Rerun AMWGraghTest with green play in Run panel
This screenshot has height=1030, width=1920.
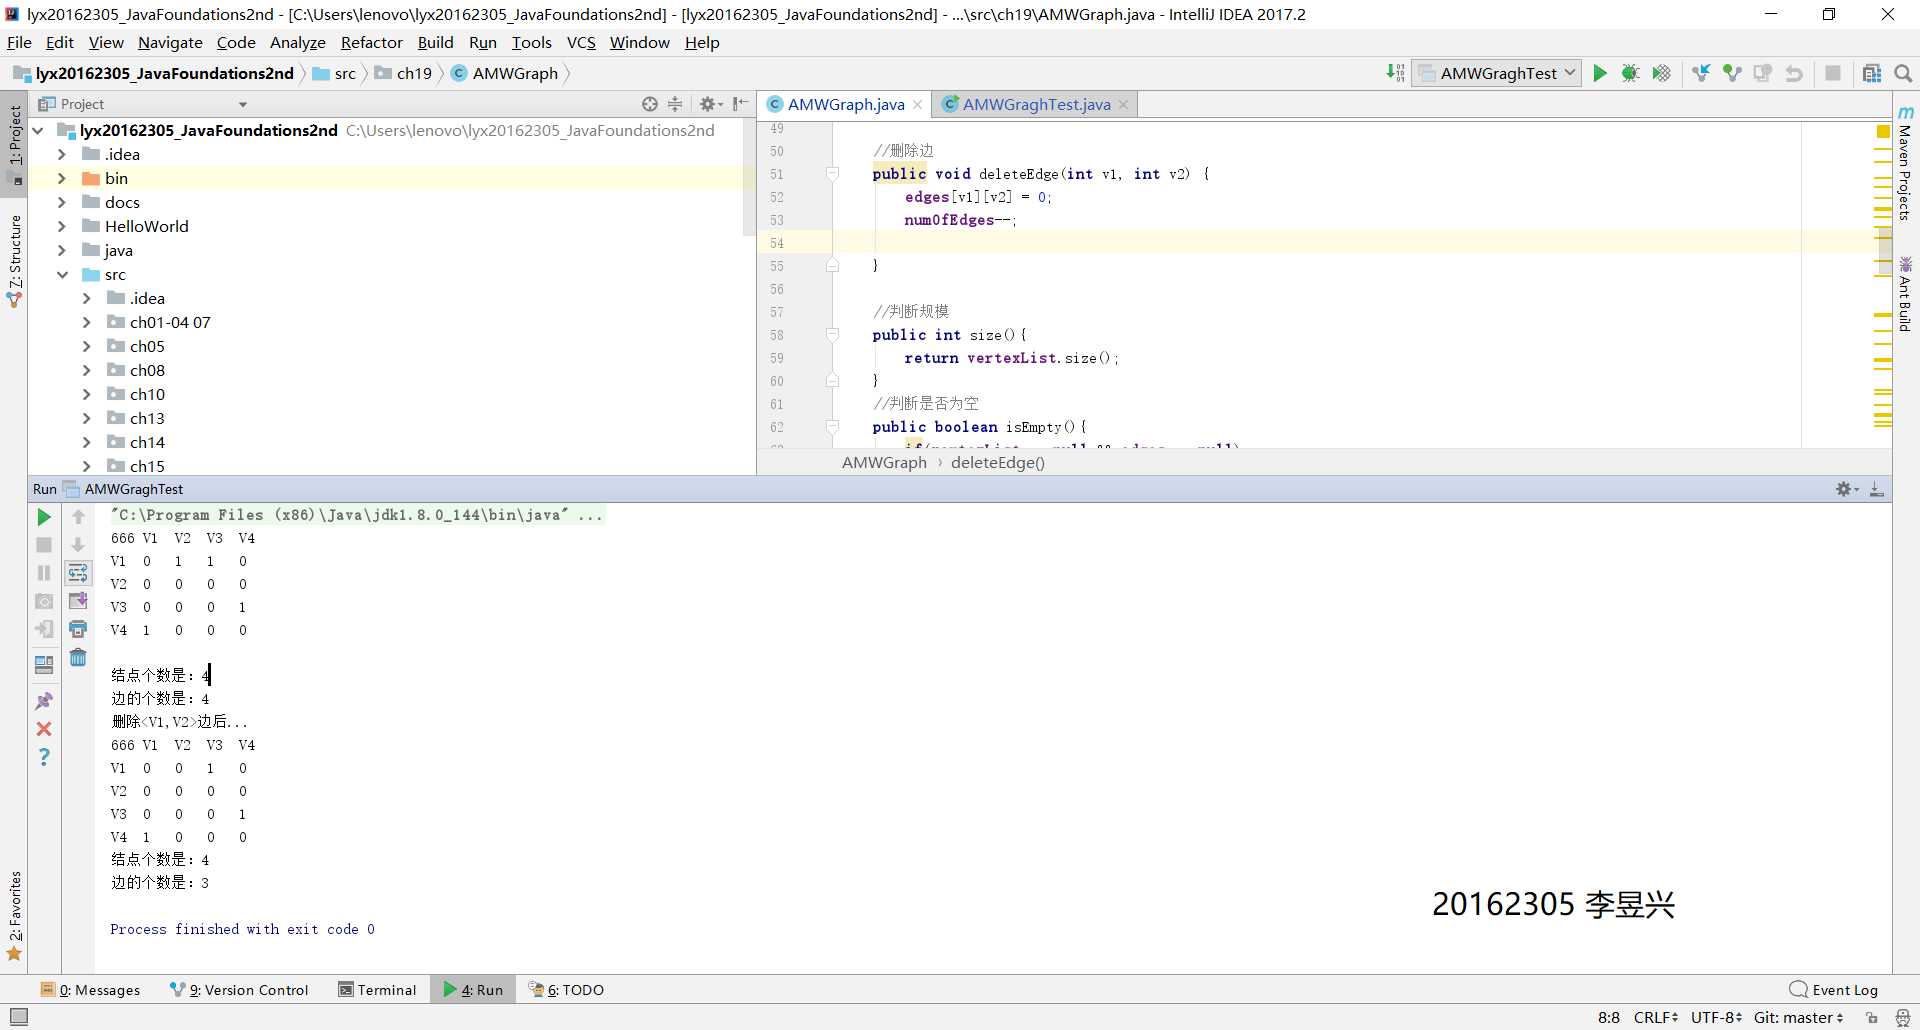click(44, 517)
